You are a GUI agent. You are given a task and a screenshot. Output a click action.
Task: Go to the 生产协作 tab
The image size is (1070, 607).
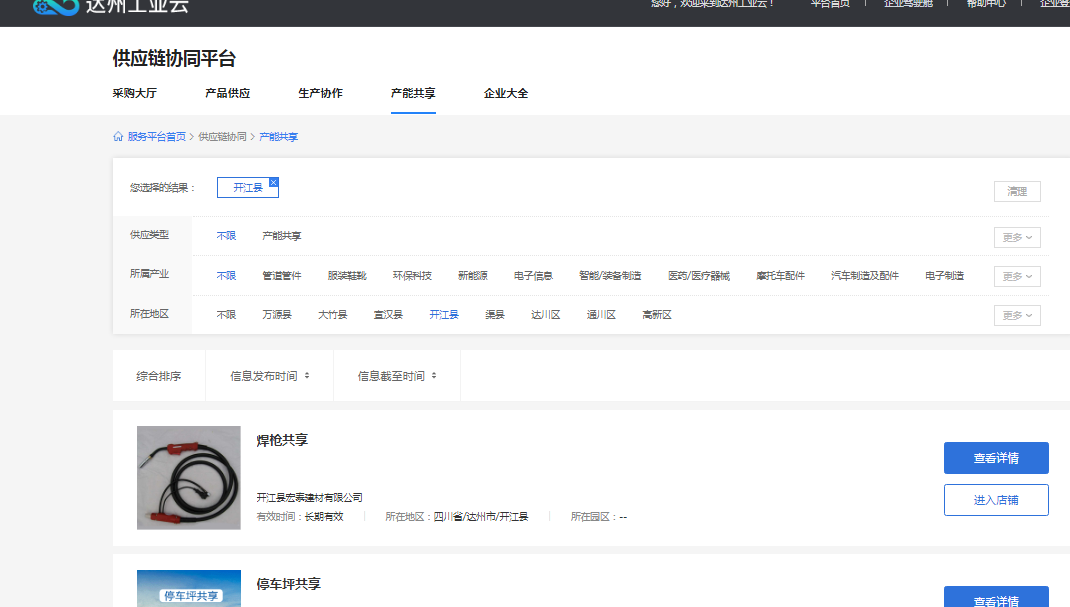tap(320, 93)
